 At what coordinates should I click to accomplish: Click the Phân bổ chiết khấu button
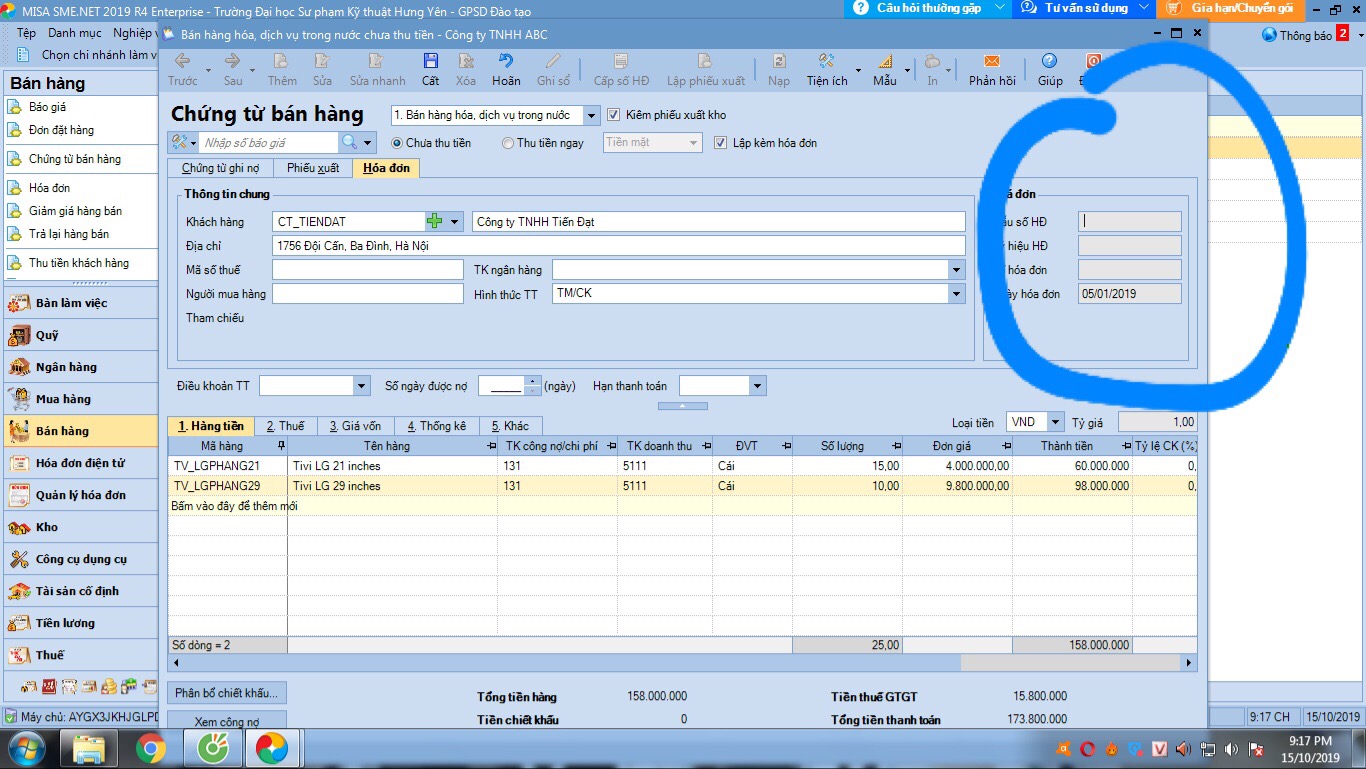[226, 693]
